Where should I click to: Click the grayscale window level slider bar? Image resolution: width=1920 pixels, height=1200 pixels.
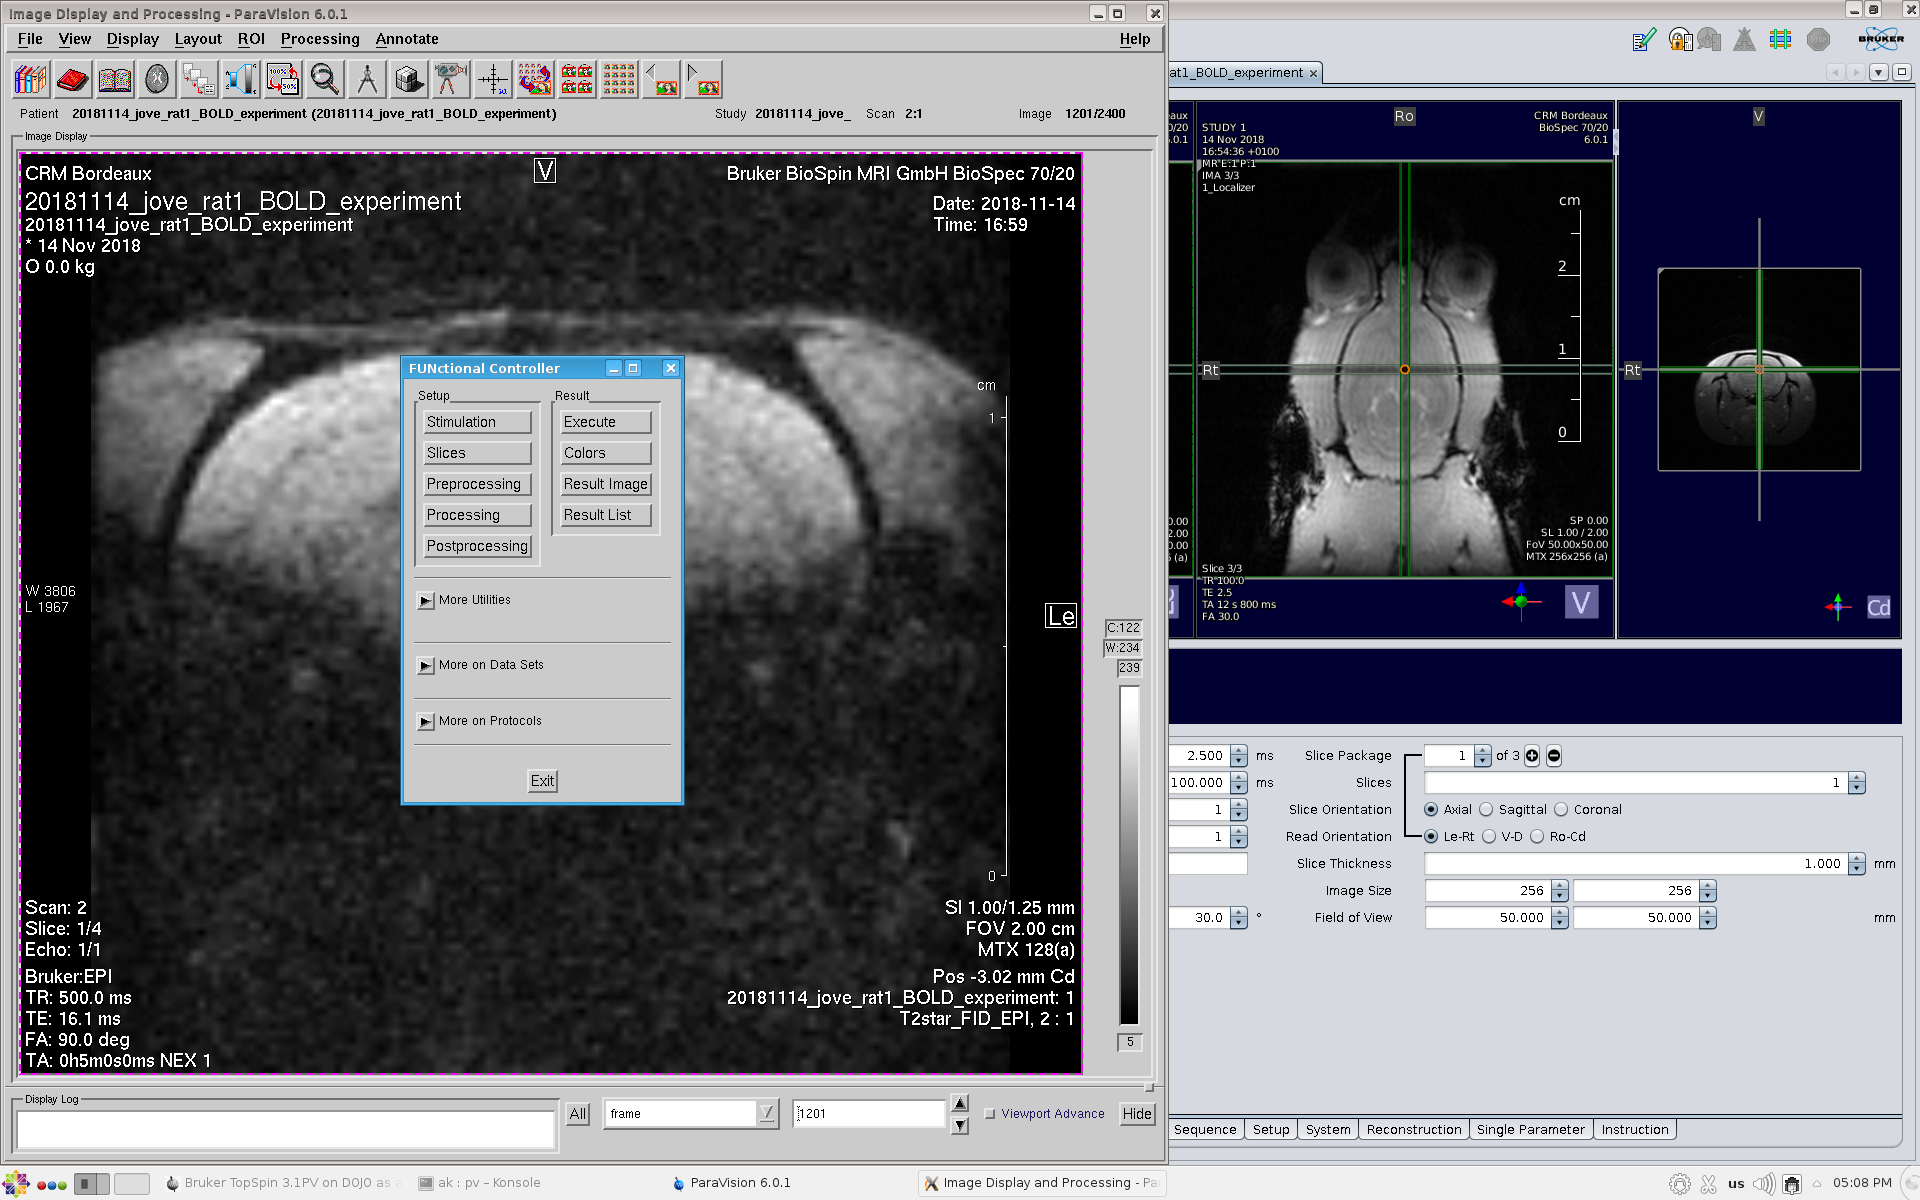tap(1129, 855)
